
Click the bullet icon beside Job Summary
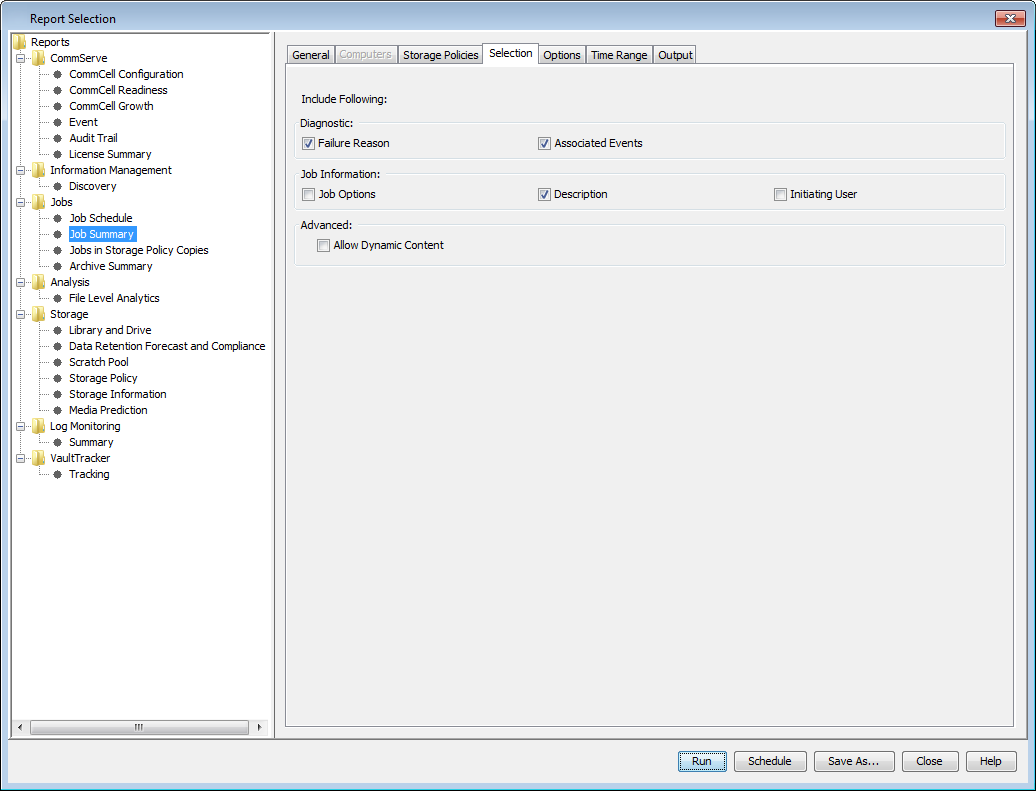pyautogui.click(x=57, y=234)
